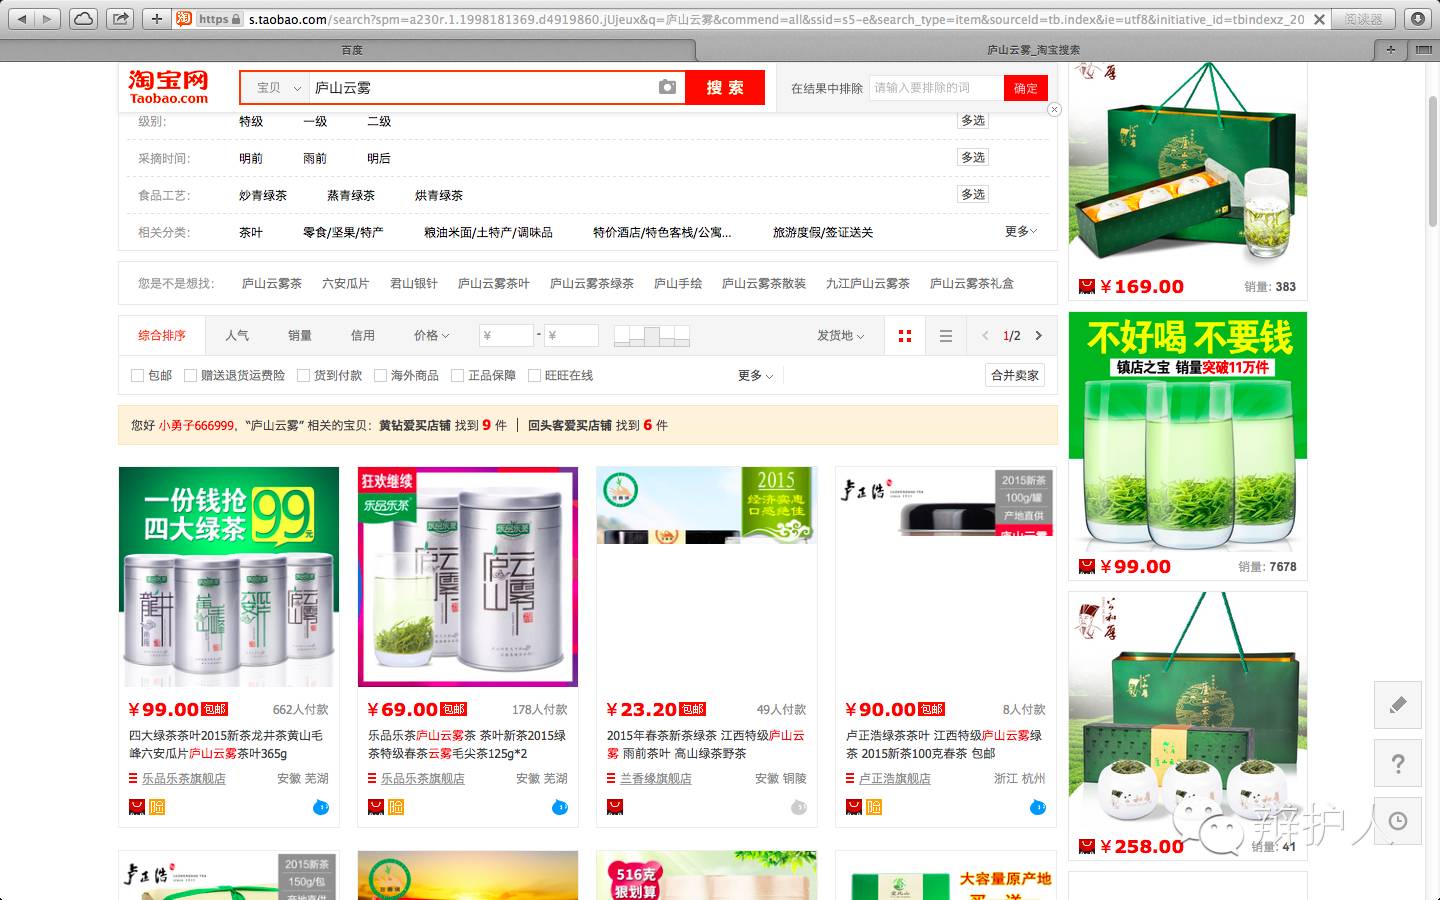This screenshot has width=1440, height=900.
Task: Select the 销量 sort tab
Action: tap(300, 336)
